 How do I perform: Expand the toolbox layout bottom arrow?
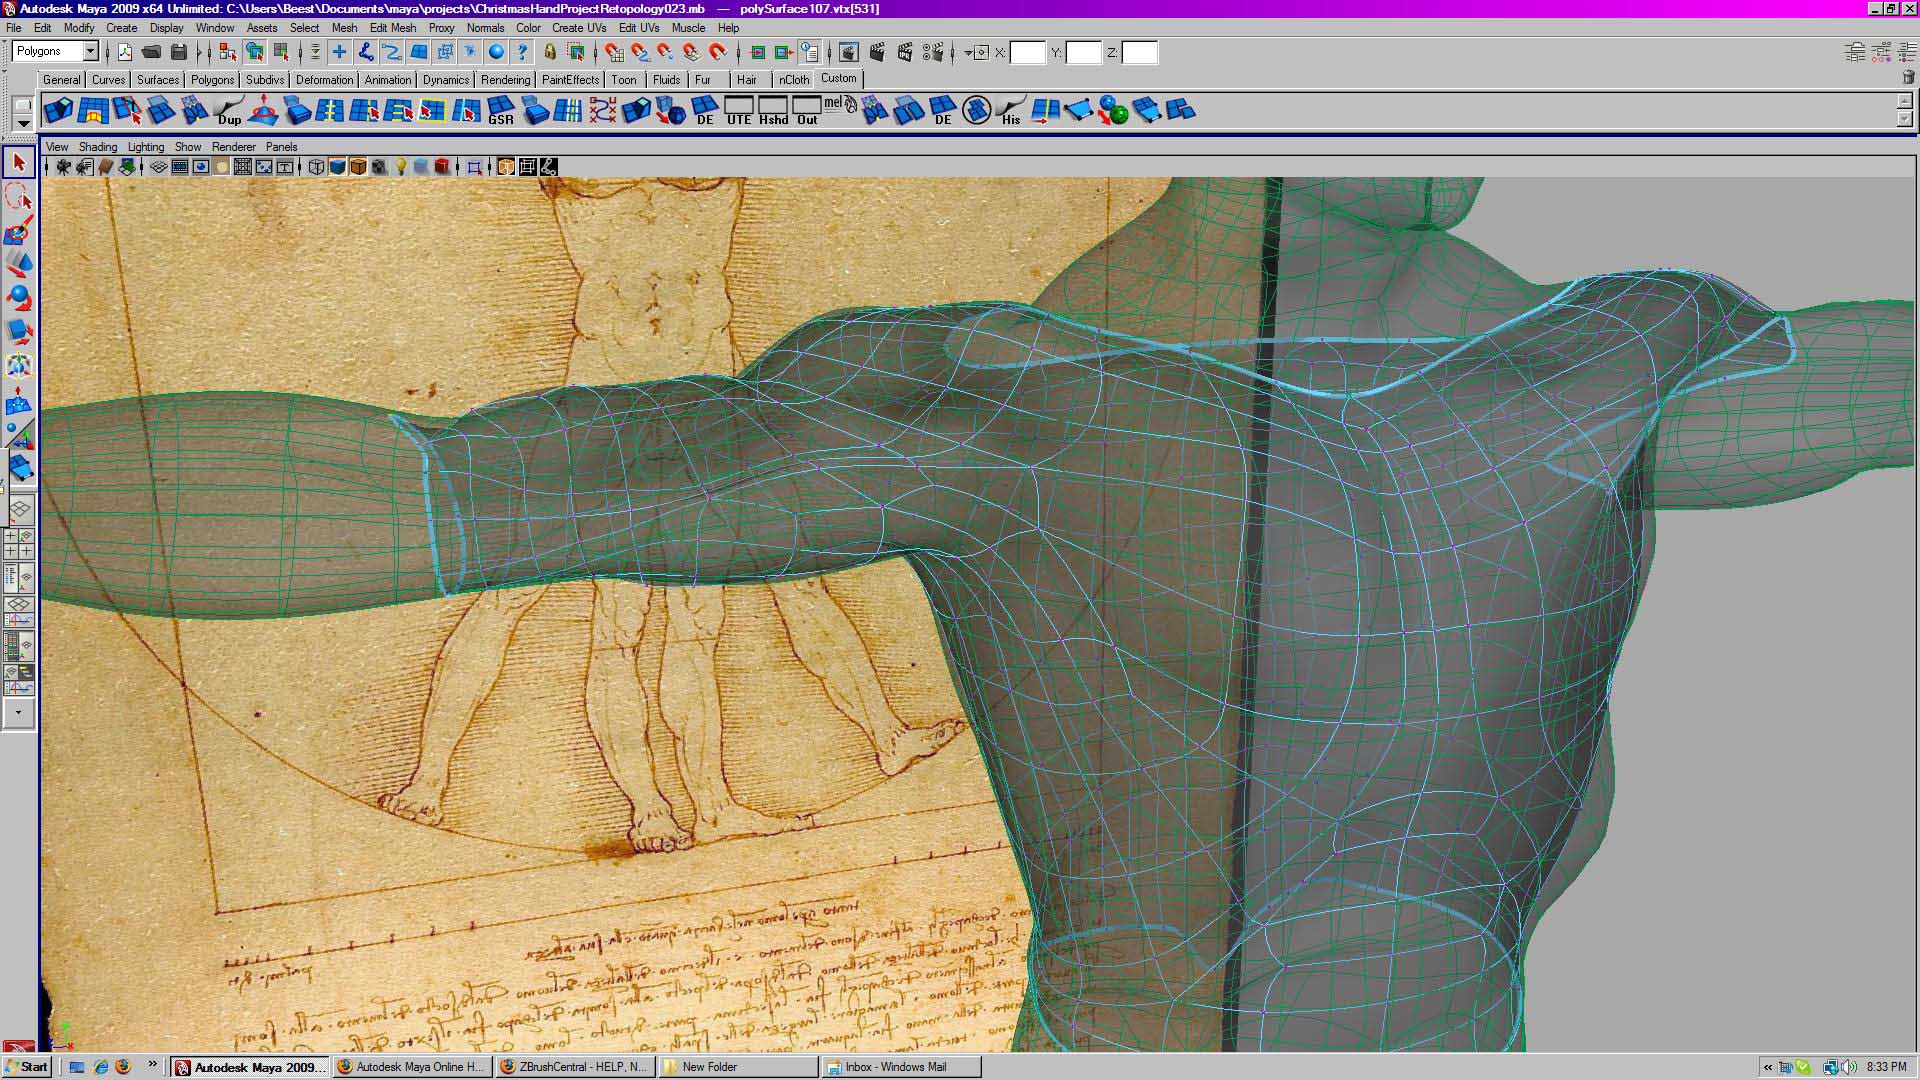pyautogui.click(x=18, y=713)
